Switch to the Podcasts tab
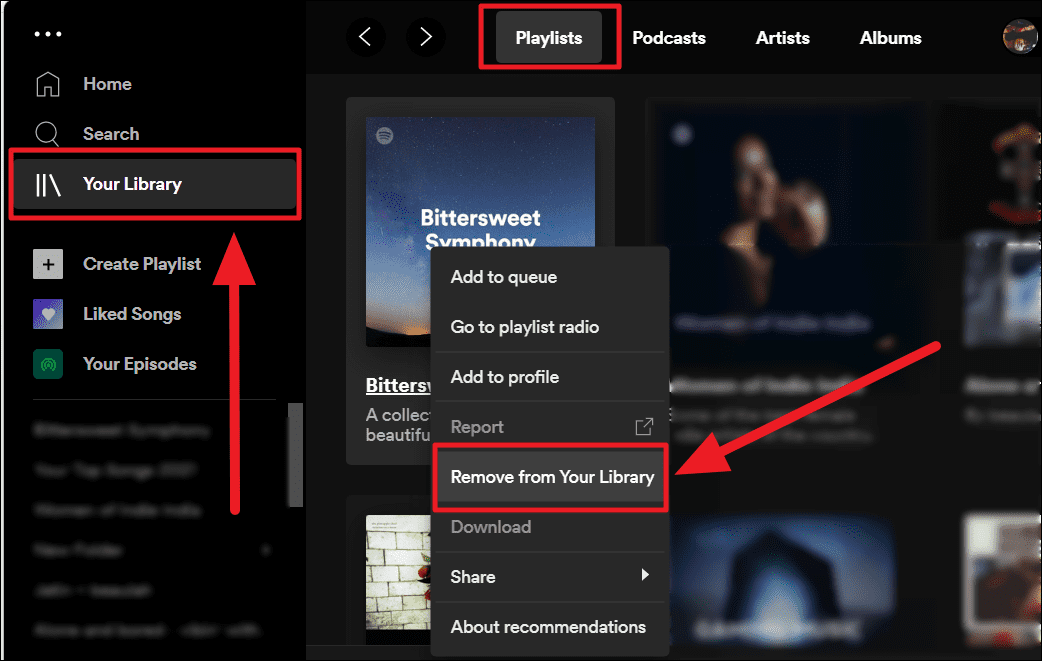 point(669,38)
